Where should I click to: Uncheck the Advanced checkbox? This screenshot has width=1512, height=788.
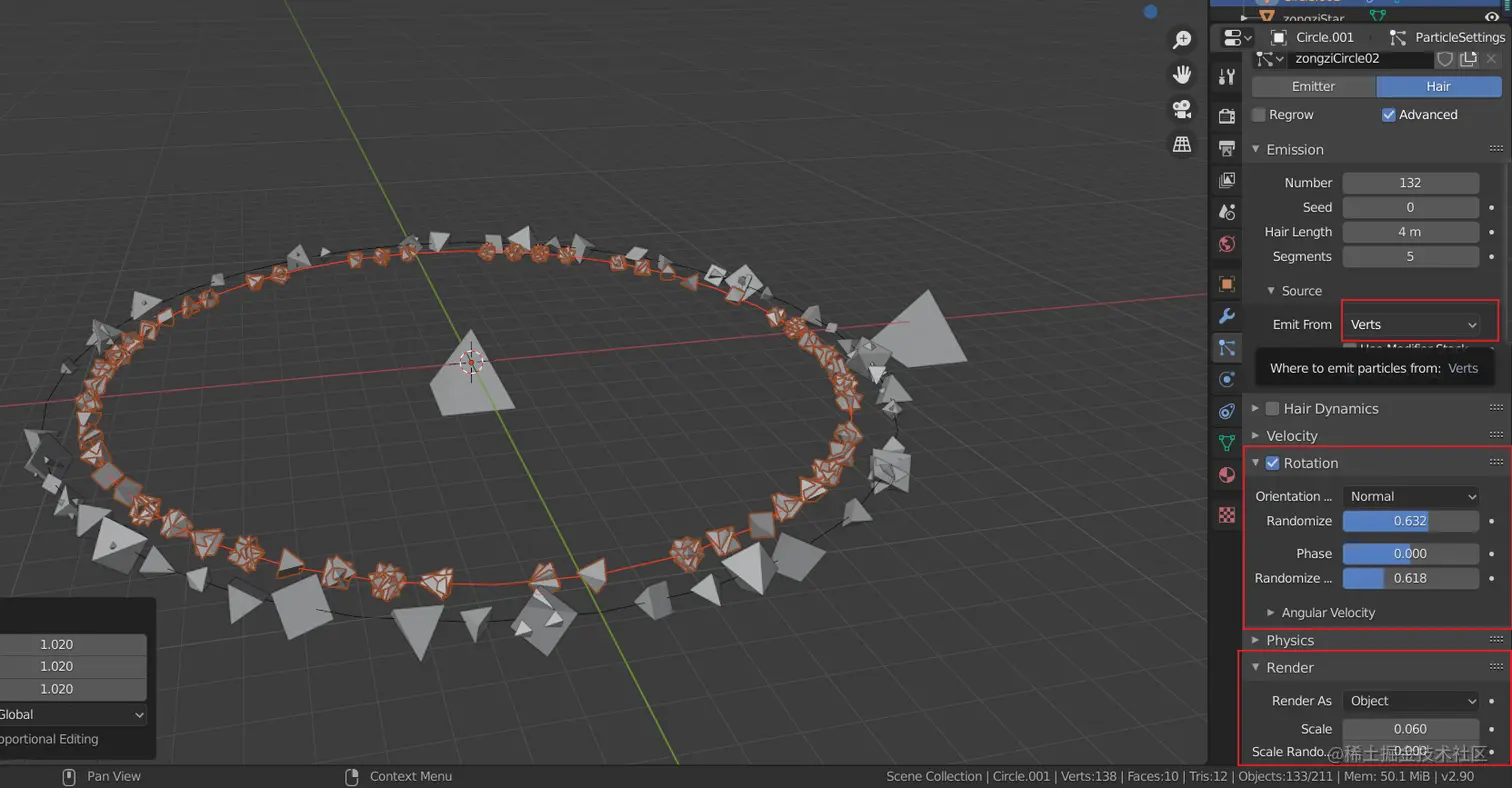(x=1388, y=115)
